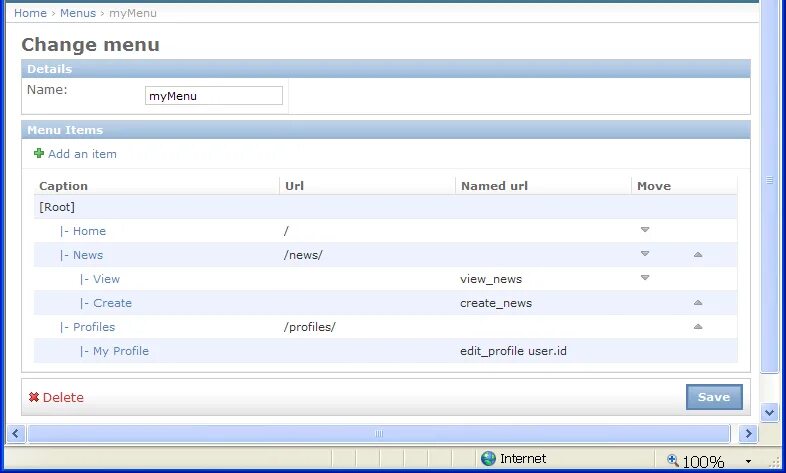
Task: Click the Change menu heading
Action: point(90,45)
